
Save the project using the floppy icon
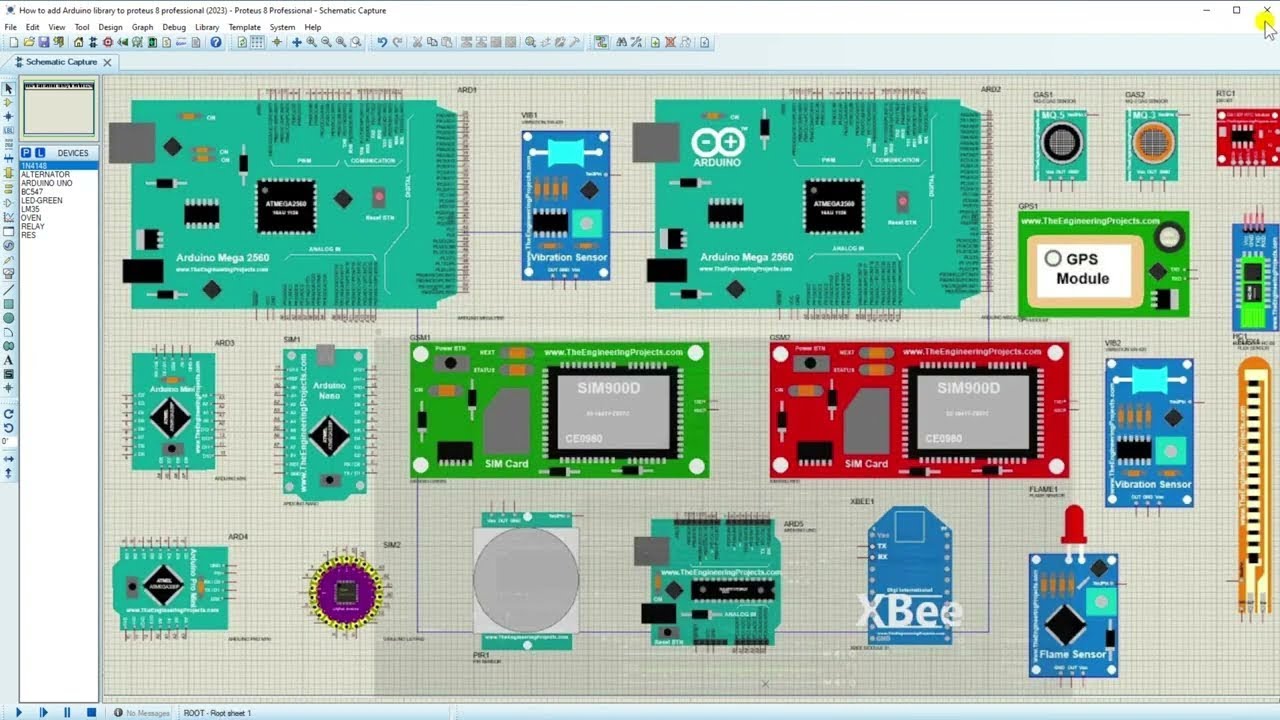tap(42, 42)
